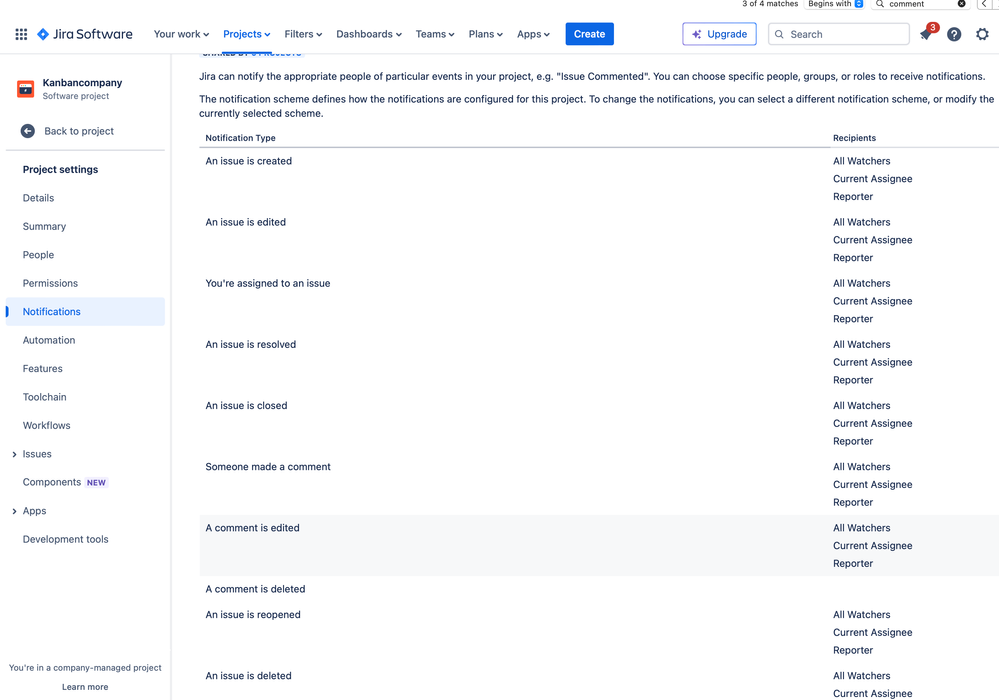This screenshot has height=700, width=999.
Task: Click the Create button
Action: point(589,33)
